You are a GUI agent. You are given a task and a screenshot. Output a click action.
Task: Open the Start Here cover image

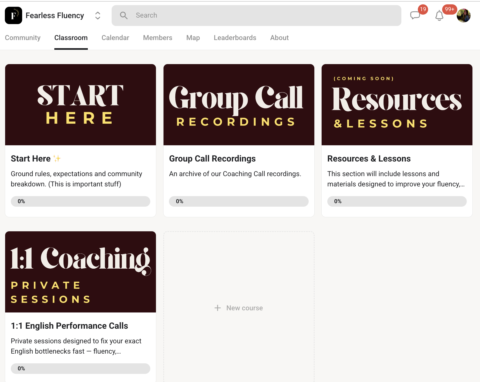coord(80,105)
